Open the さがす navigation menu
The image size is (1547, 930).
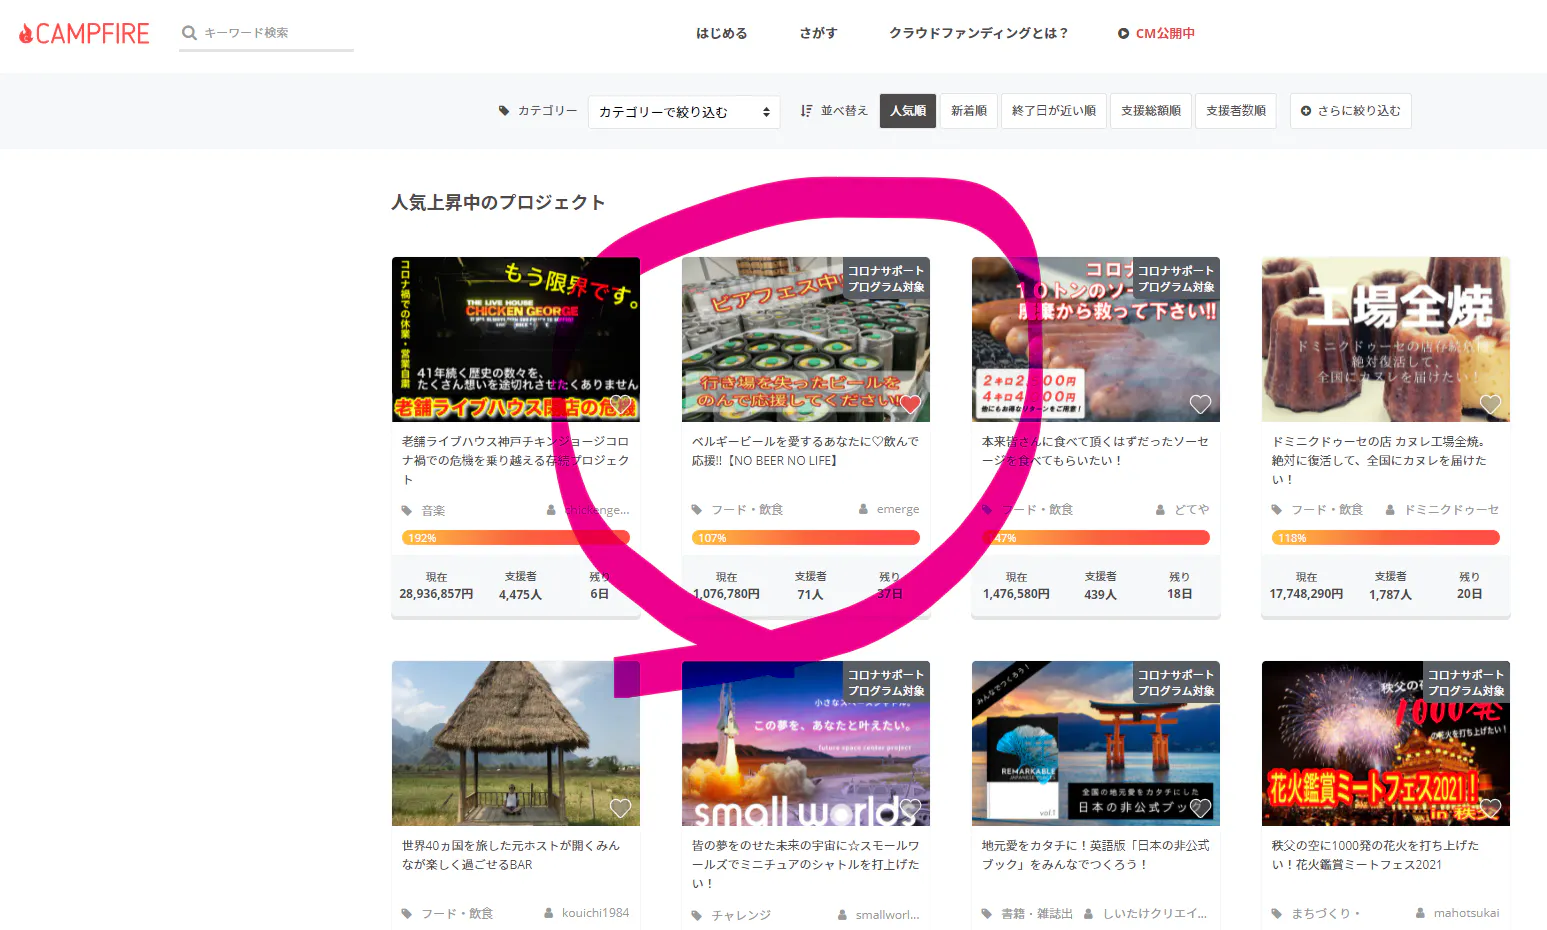[817, 33]
